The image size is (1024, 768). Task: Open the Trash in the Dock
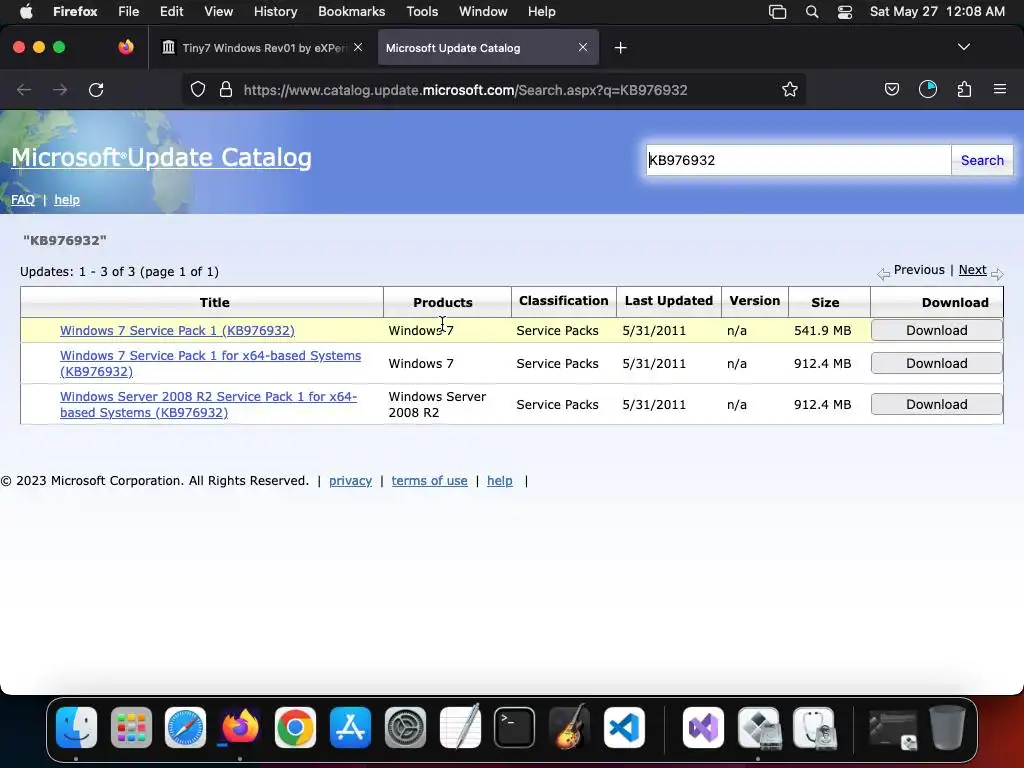pos(947,727)
